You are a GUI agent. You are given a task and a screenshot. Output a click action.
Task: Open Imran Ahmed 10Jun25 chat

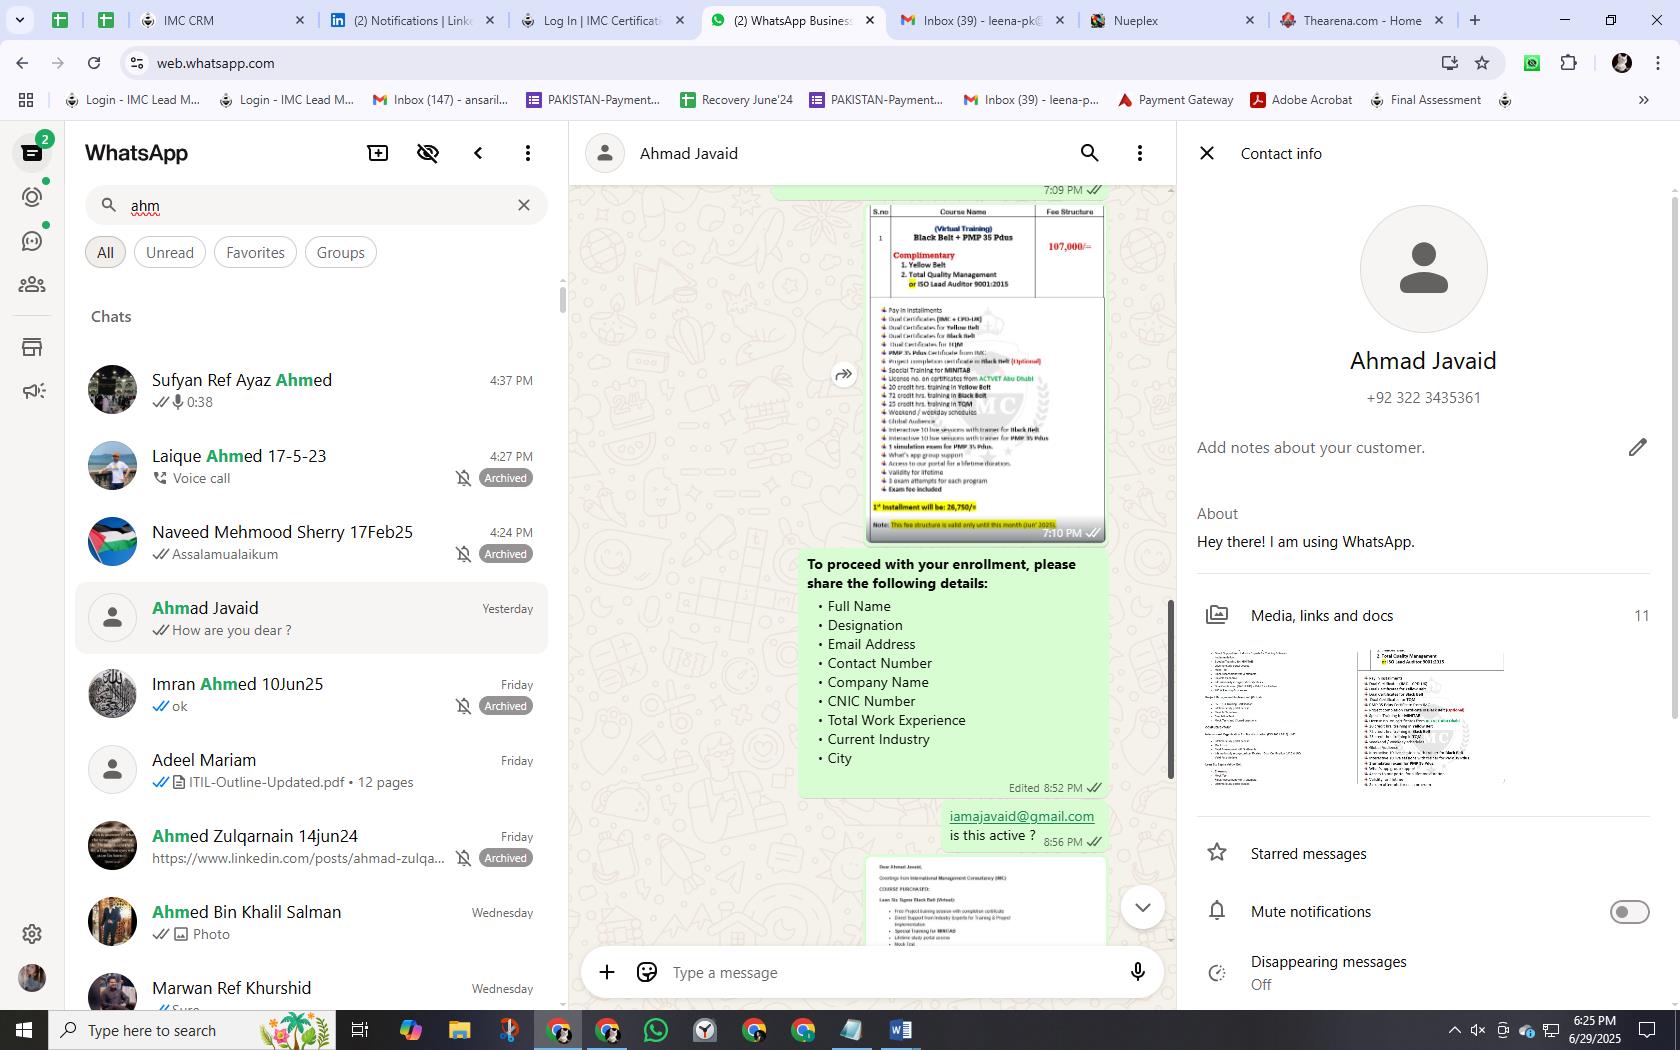click(312, 694)
